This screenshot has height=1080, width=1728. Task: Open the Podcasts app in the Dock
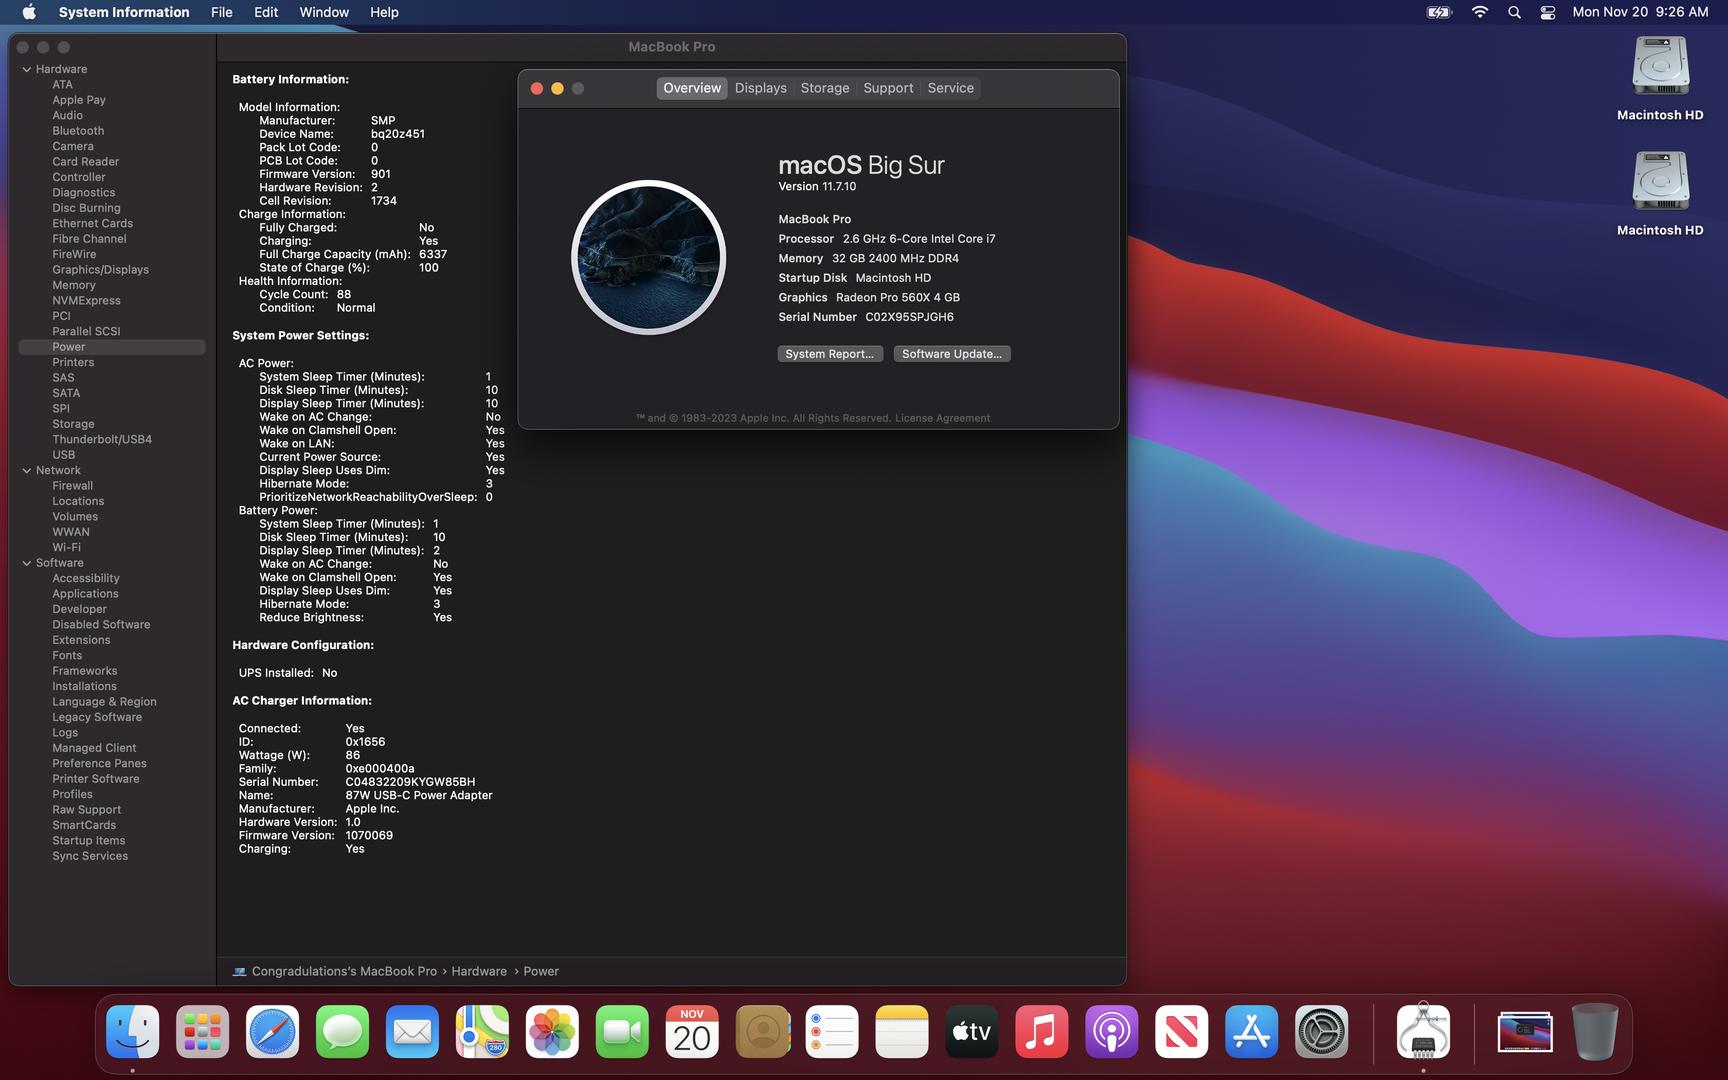(1111, 1031)
